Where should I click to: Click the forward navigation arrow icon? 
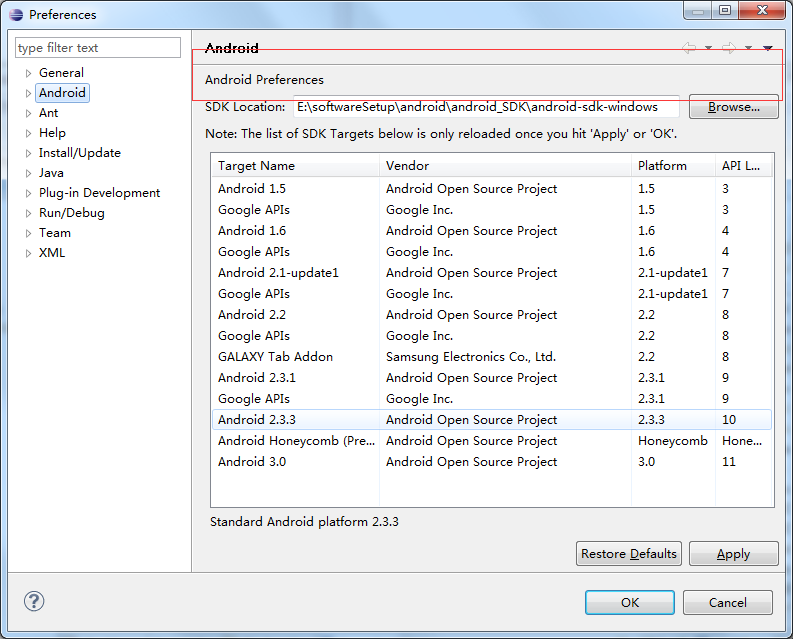(x=729, y=48)
